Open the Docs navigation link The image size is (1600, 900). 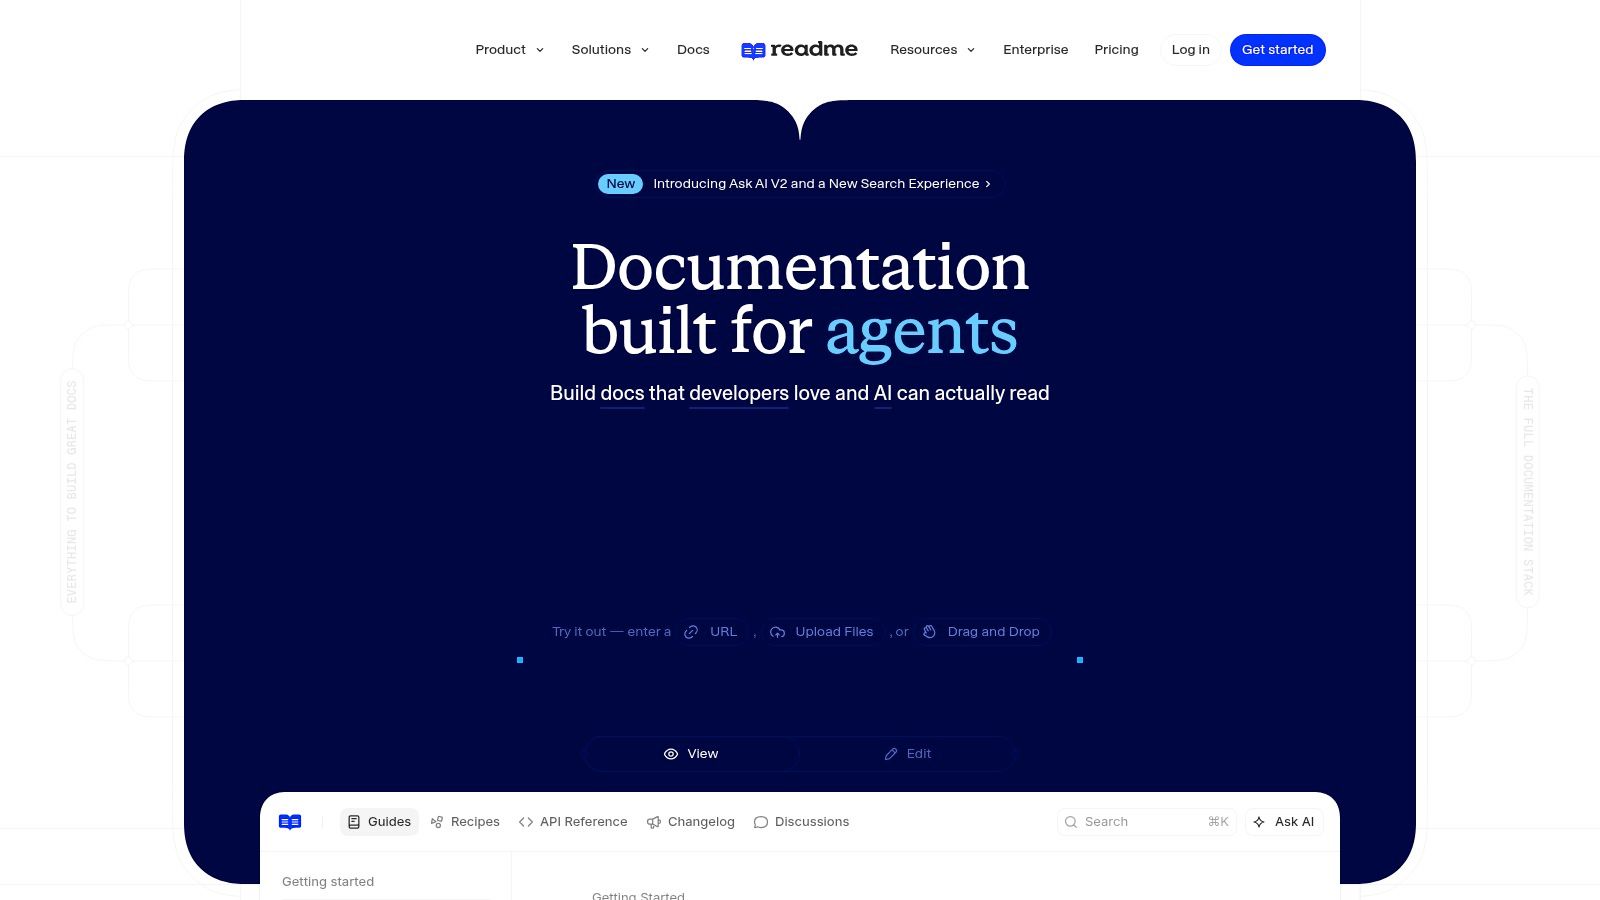coord(693,50)
